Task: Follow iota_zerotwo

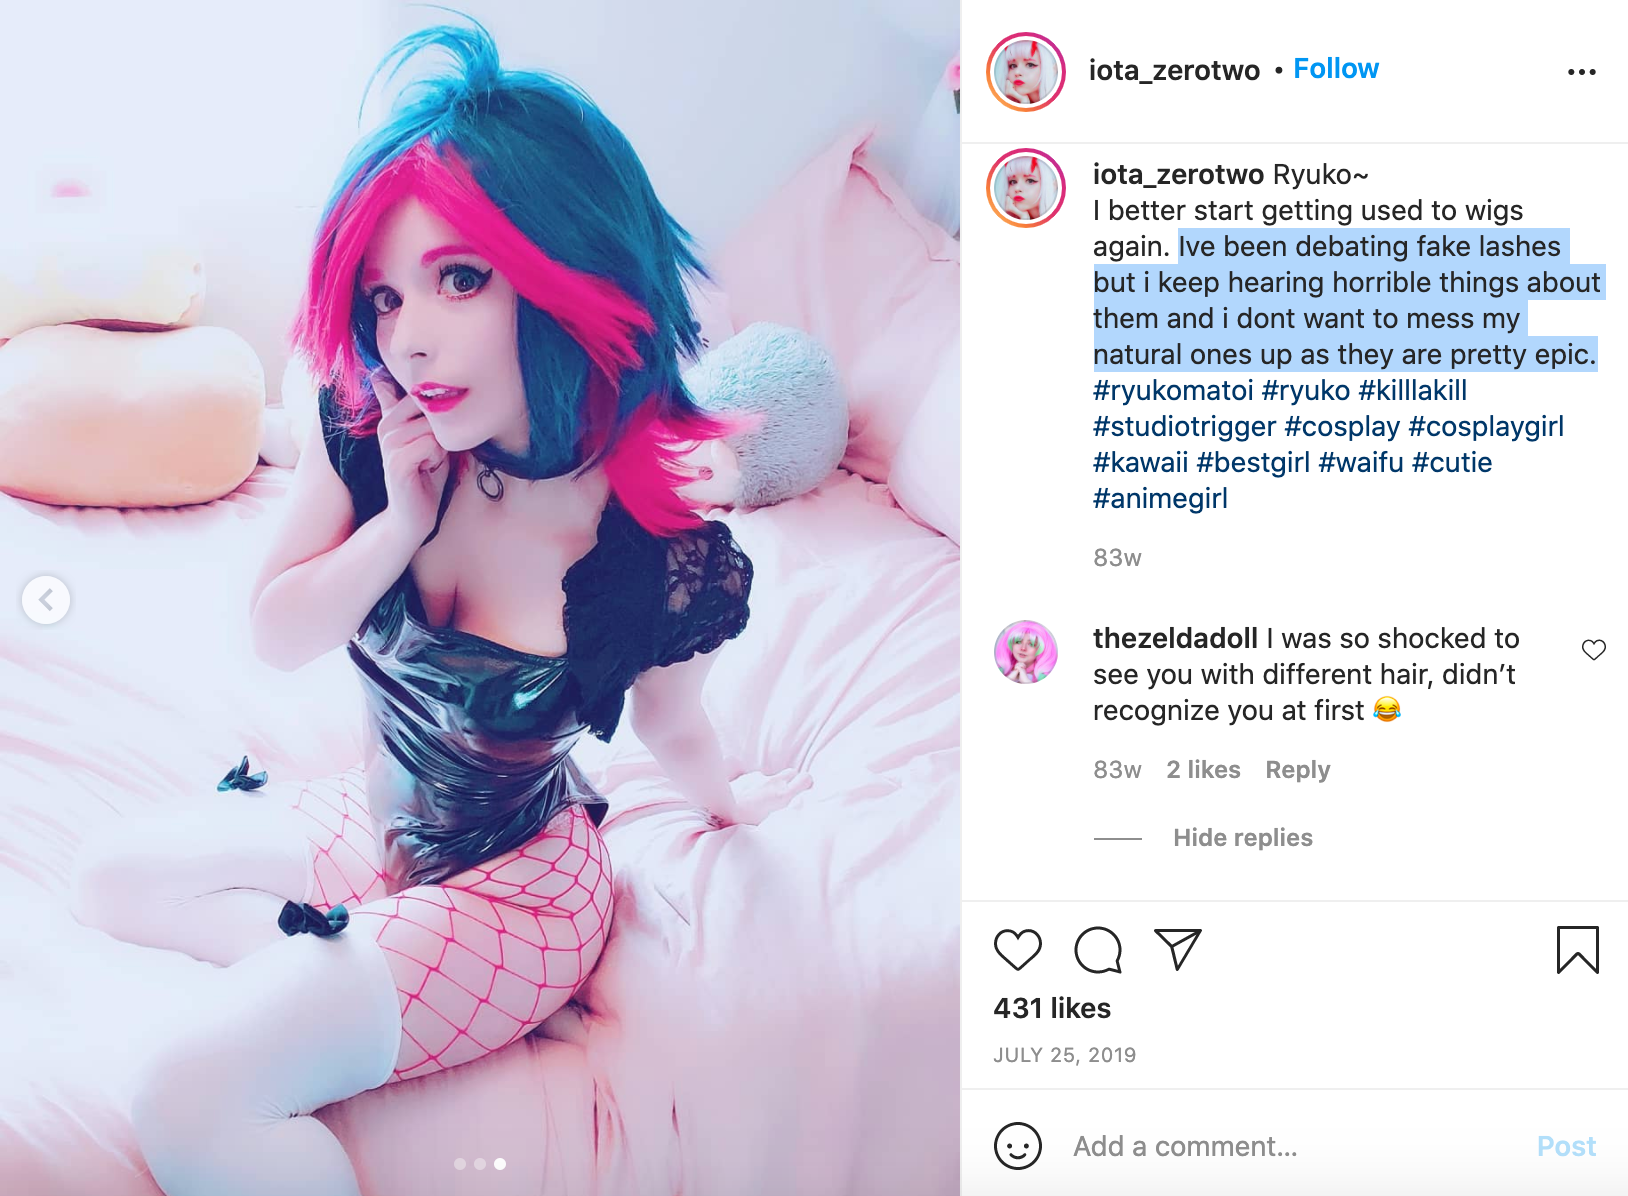Action: (x=1336, y=69)
